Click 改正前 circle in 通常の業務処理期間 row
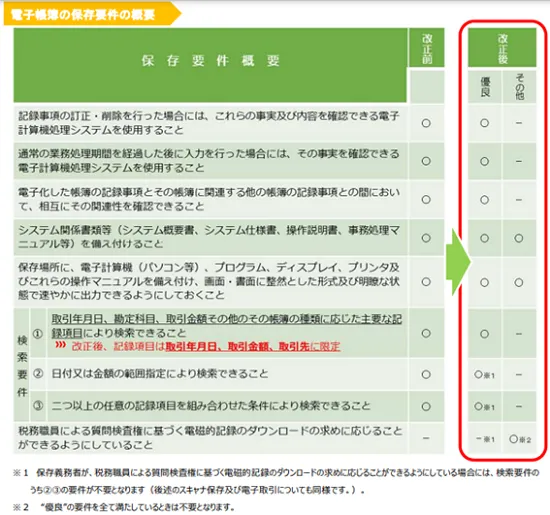Viewport: 550px width, 515px height. pos(426,161)
